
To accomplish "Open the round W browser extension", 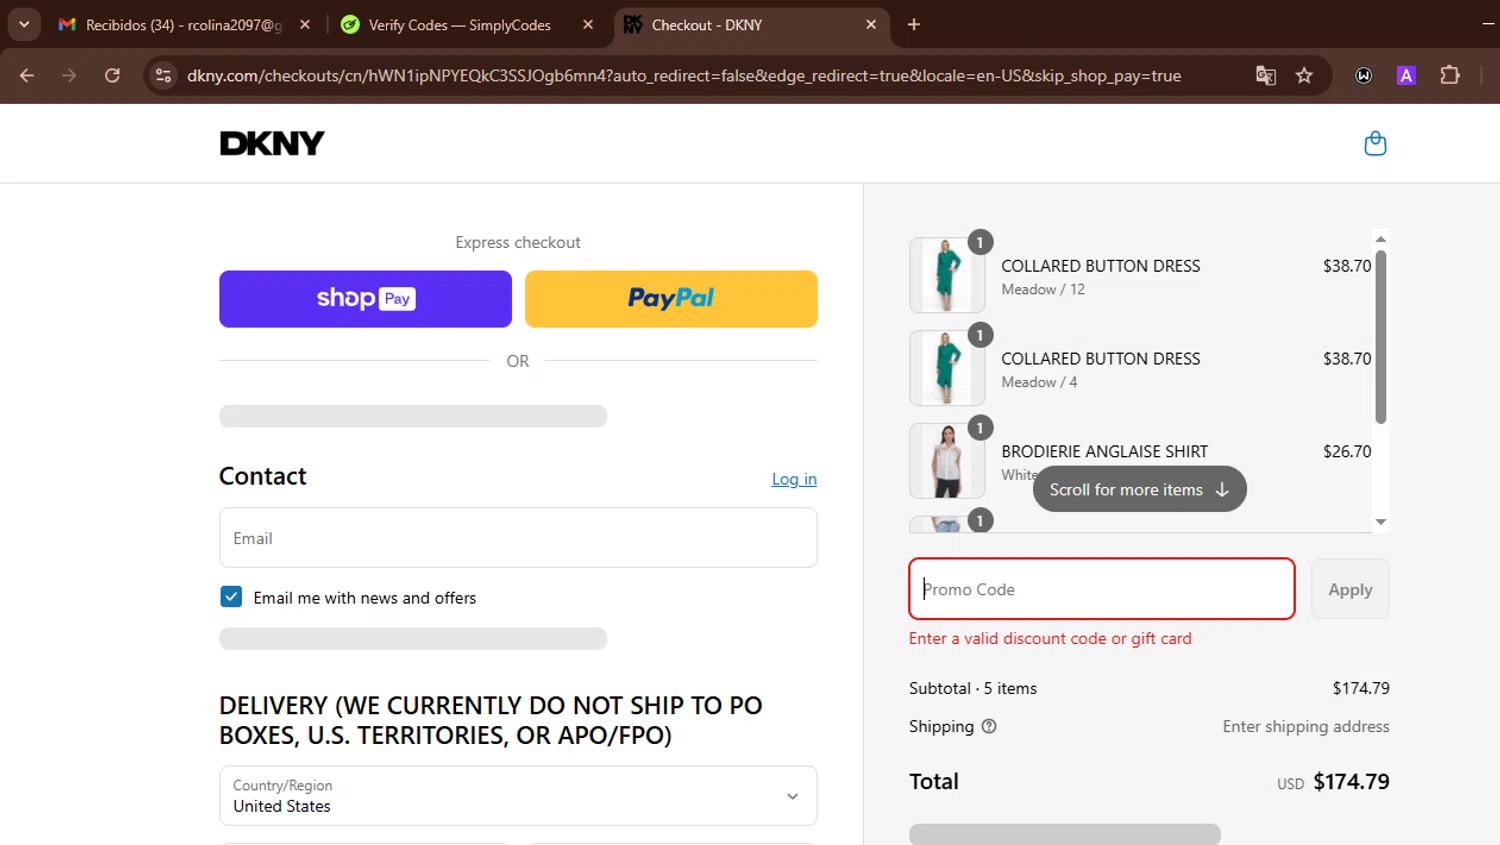I will [1363, 75].
